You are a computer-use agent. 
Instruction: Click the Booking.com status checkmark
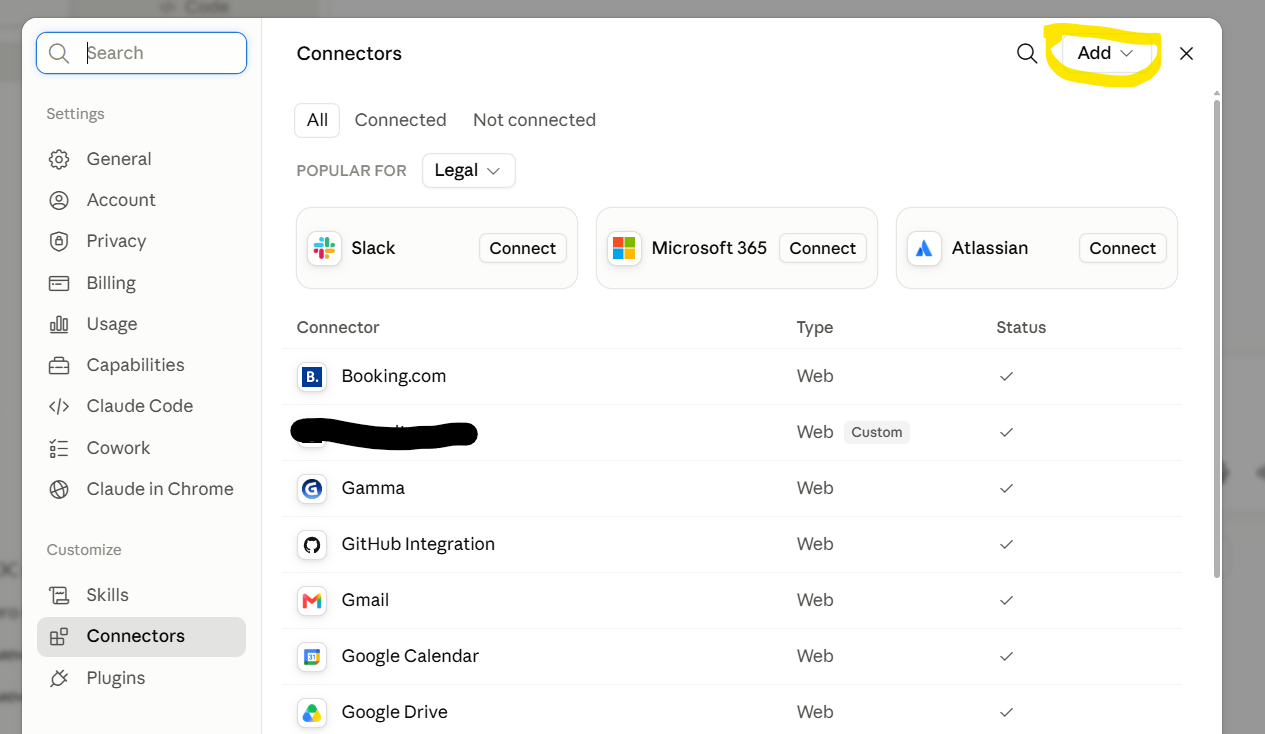1007,377
